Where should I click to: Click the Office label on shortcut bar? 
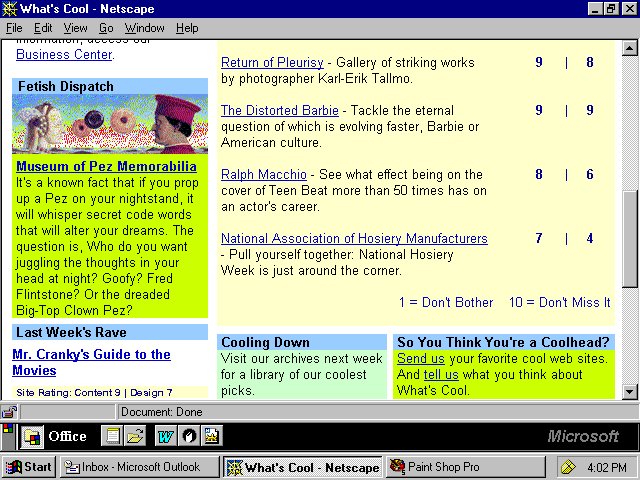pos(67,436)
